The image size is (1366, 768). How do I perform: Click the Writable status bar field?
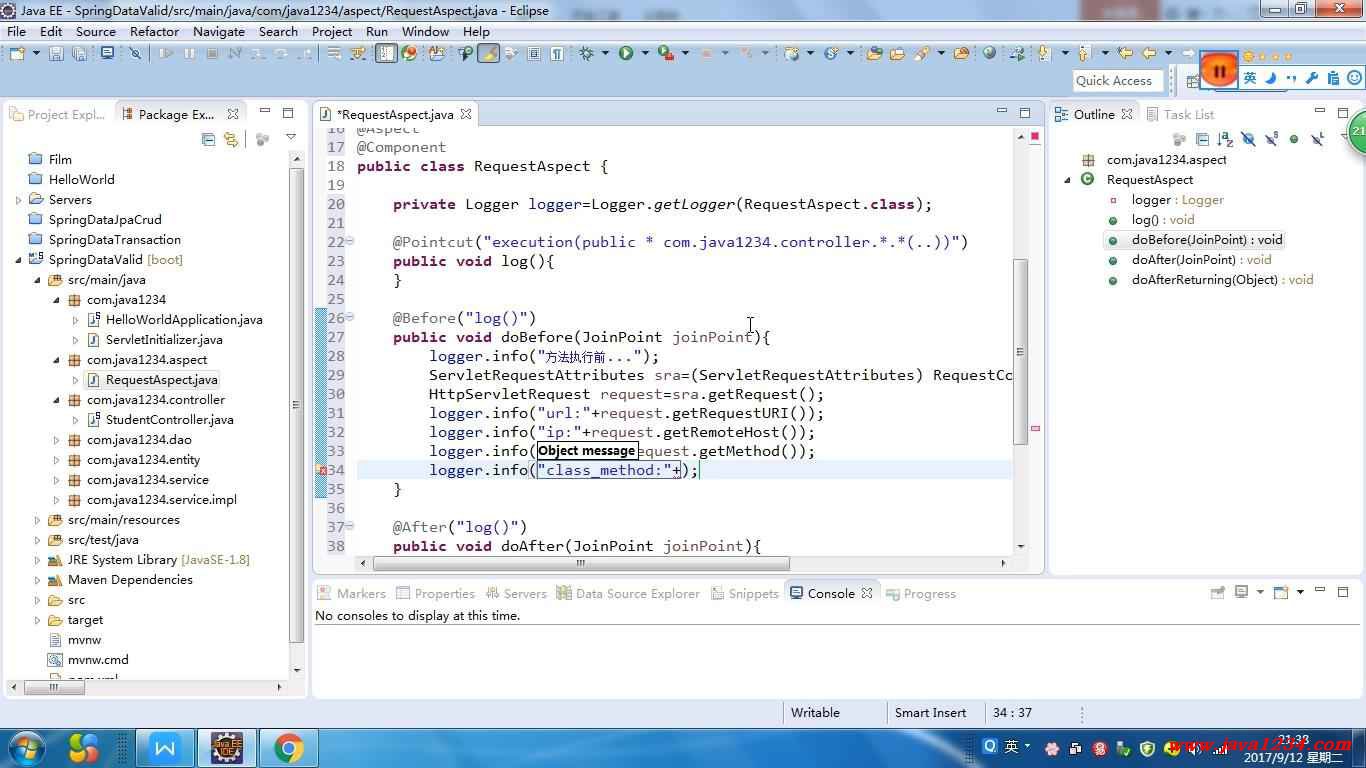[x=815, y=713]
